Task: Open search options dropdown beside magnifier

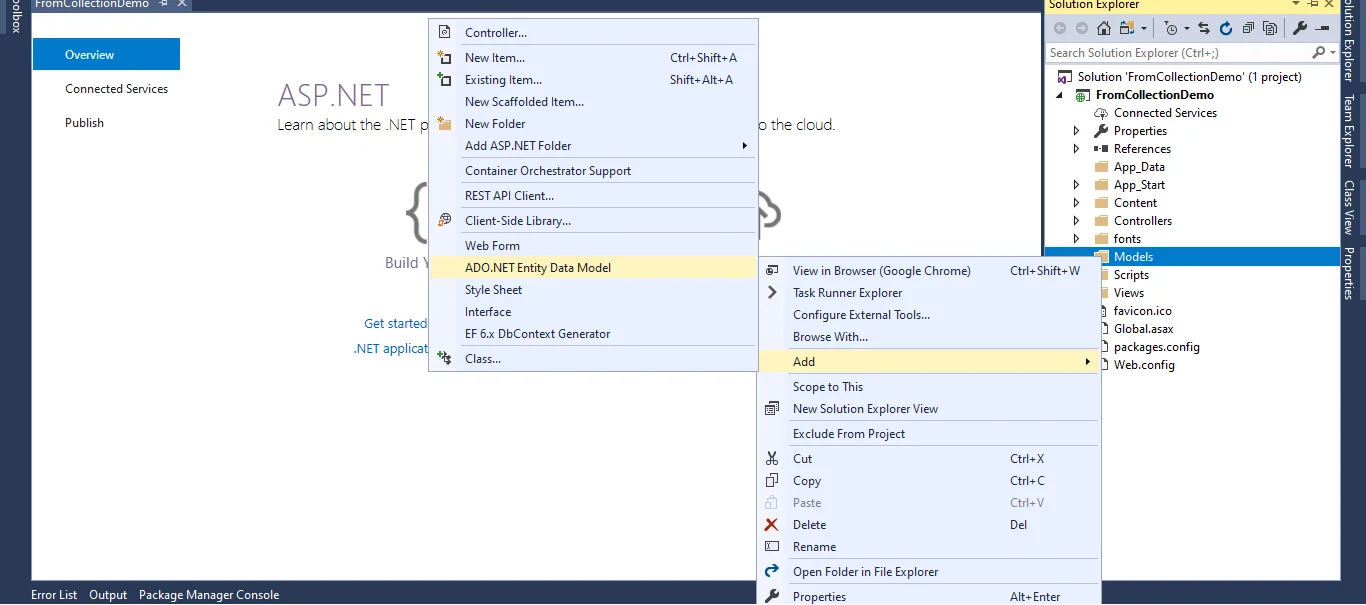Action: [1332, 53]
